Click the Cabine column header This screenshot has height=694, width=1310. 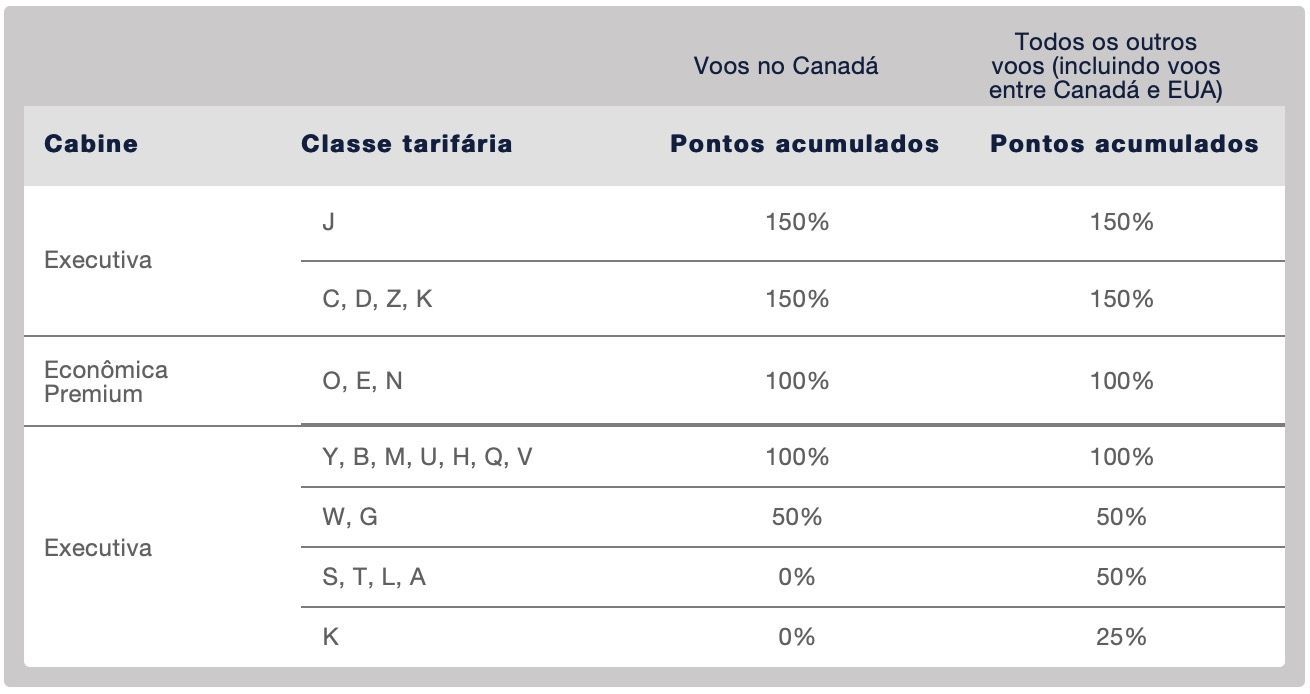[x=91, y=144]
